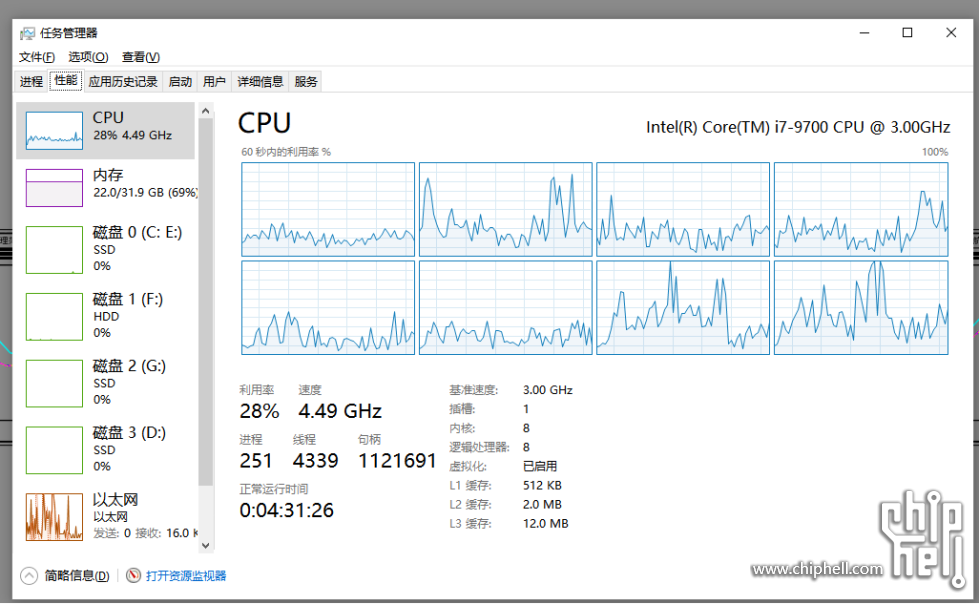The width and height of the screenshot is (979, 604).
Task: Click the first CPU core graph
Action: (328, 209)
